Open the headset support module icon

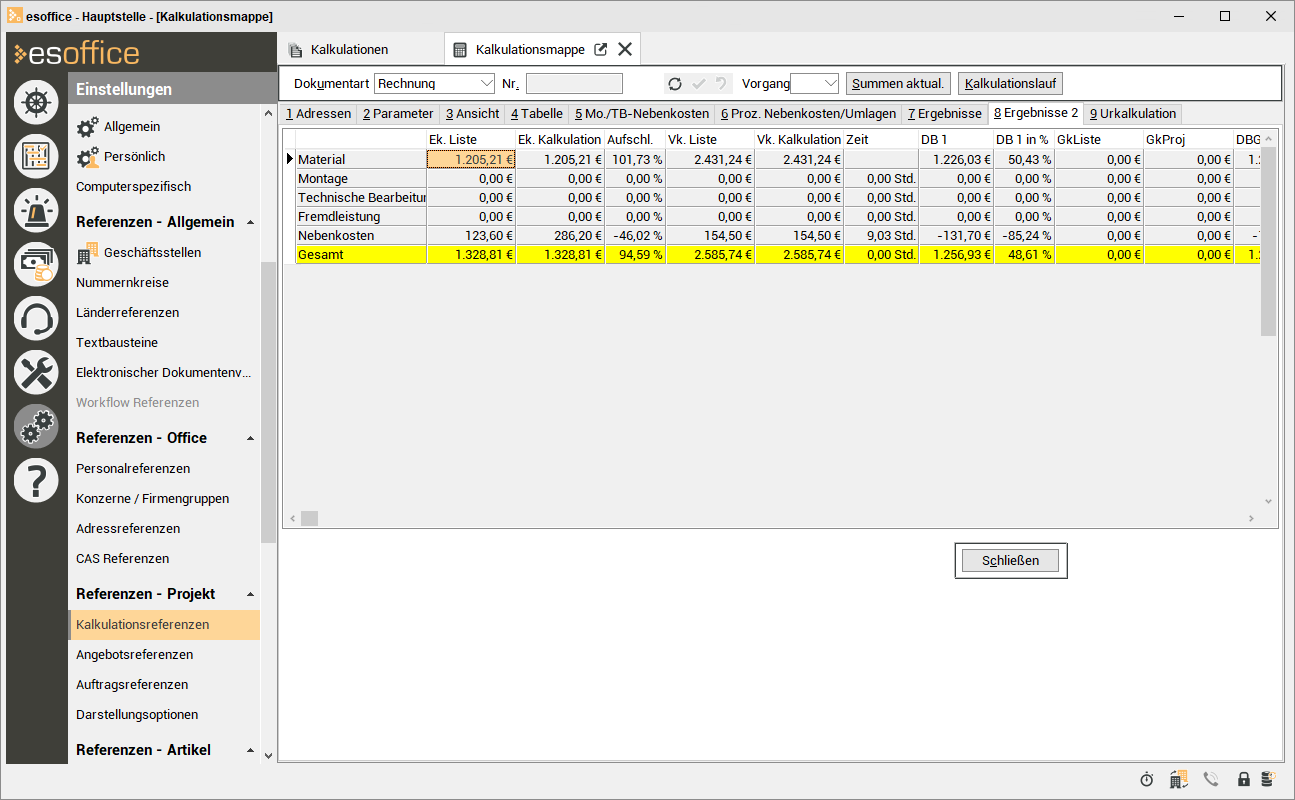[x=36, y=318]
